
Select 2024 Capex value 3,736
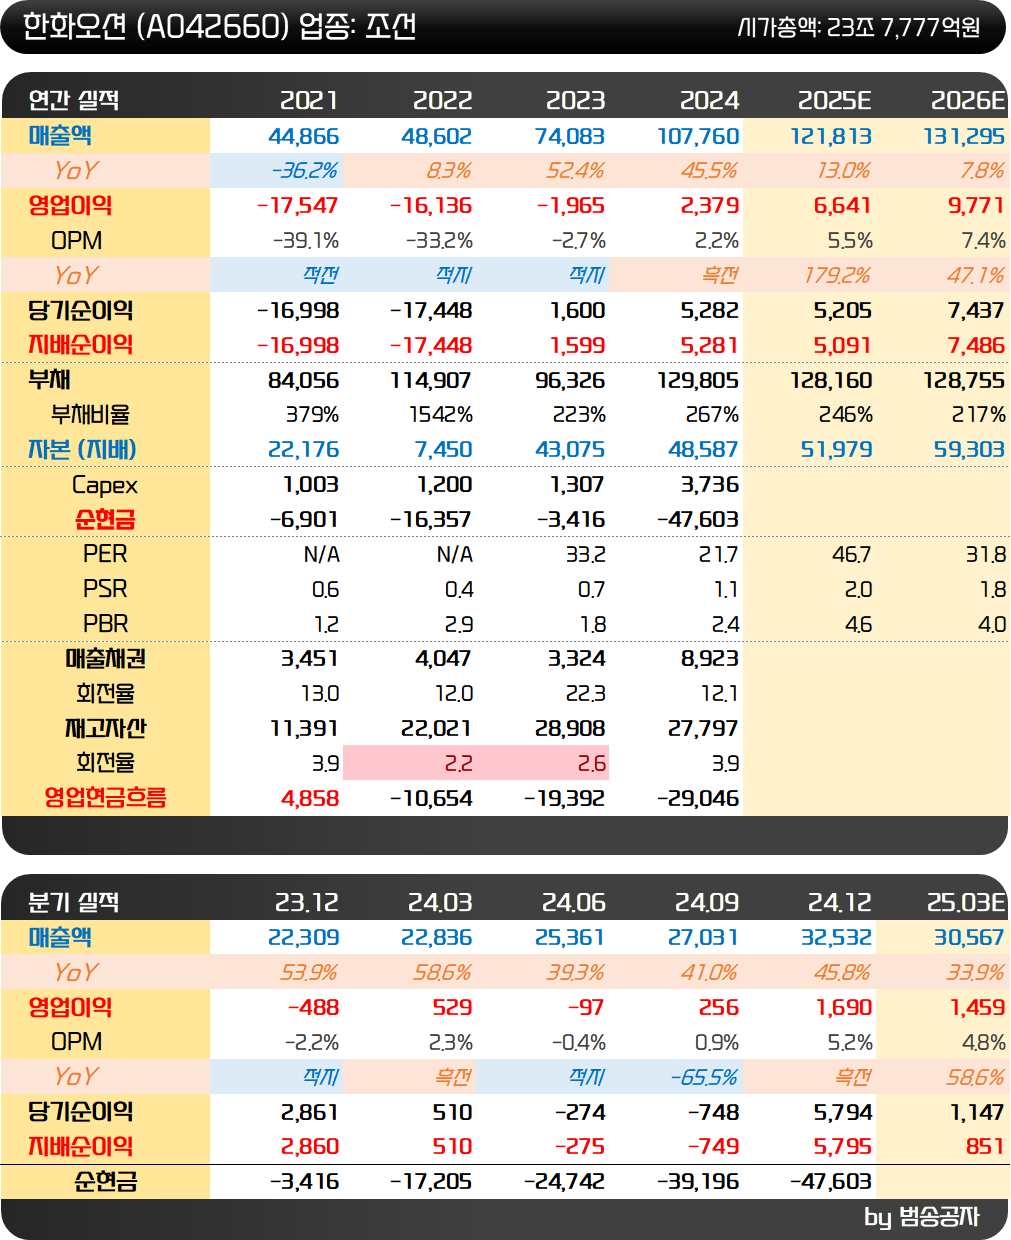[x=709, y=485]
